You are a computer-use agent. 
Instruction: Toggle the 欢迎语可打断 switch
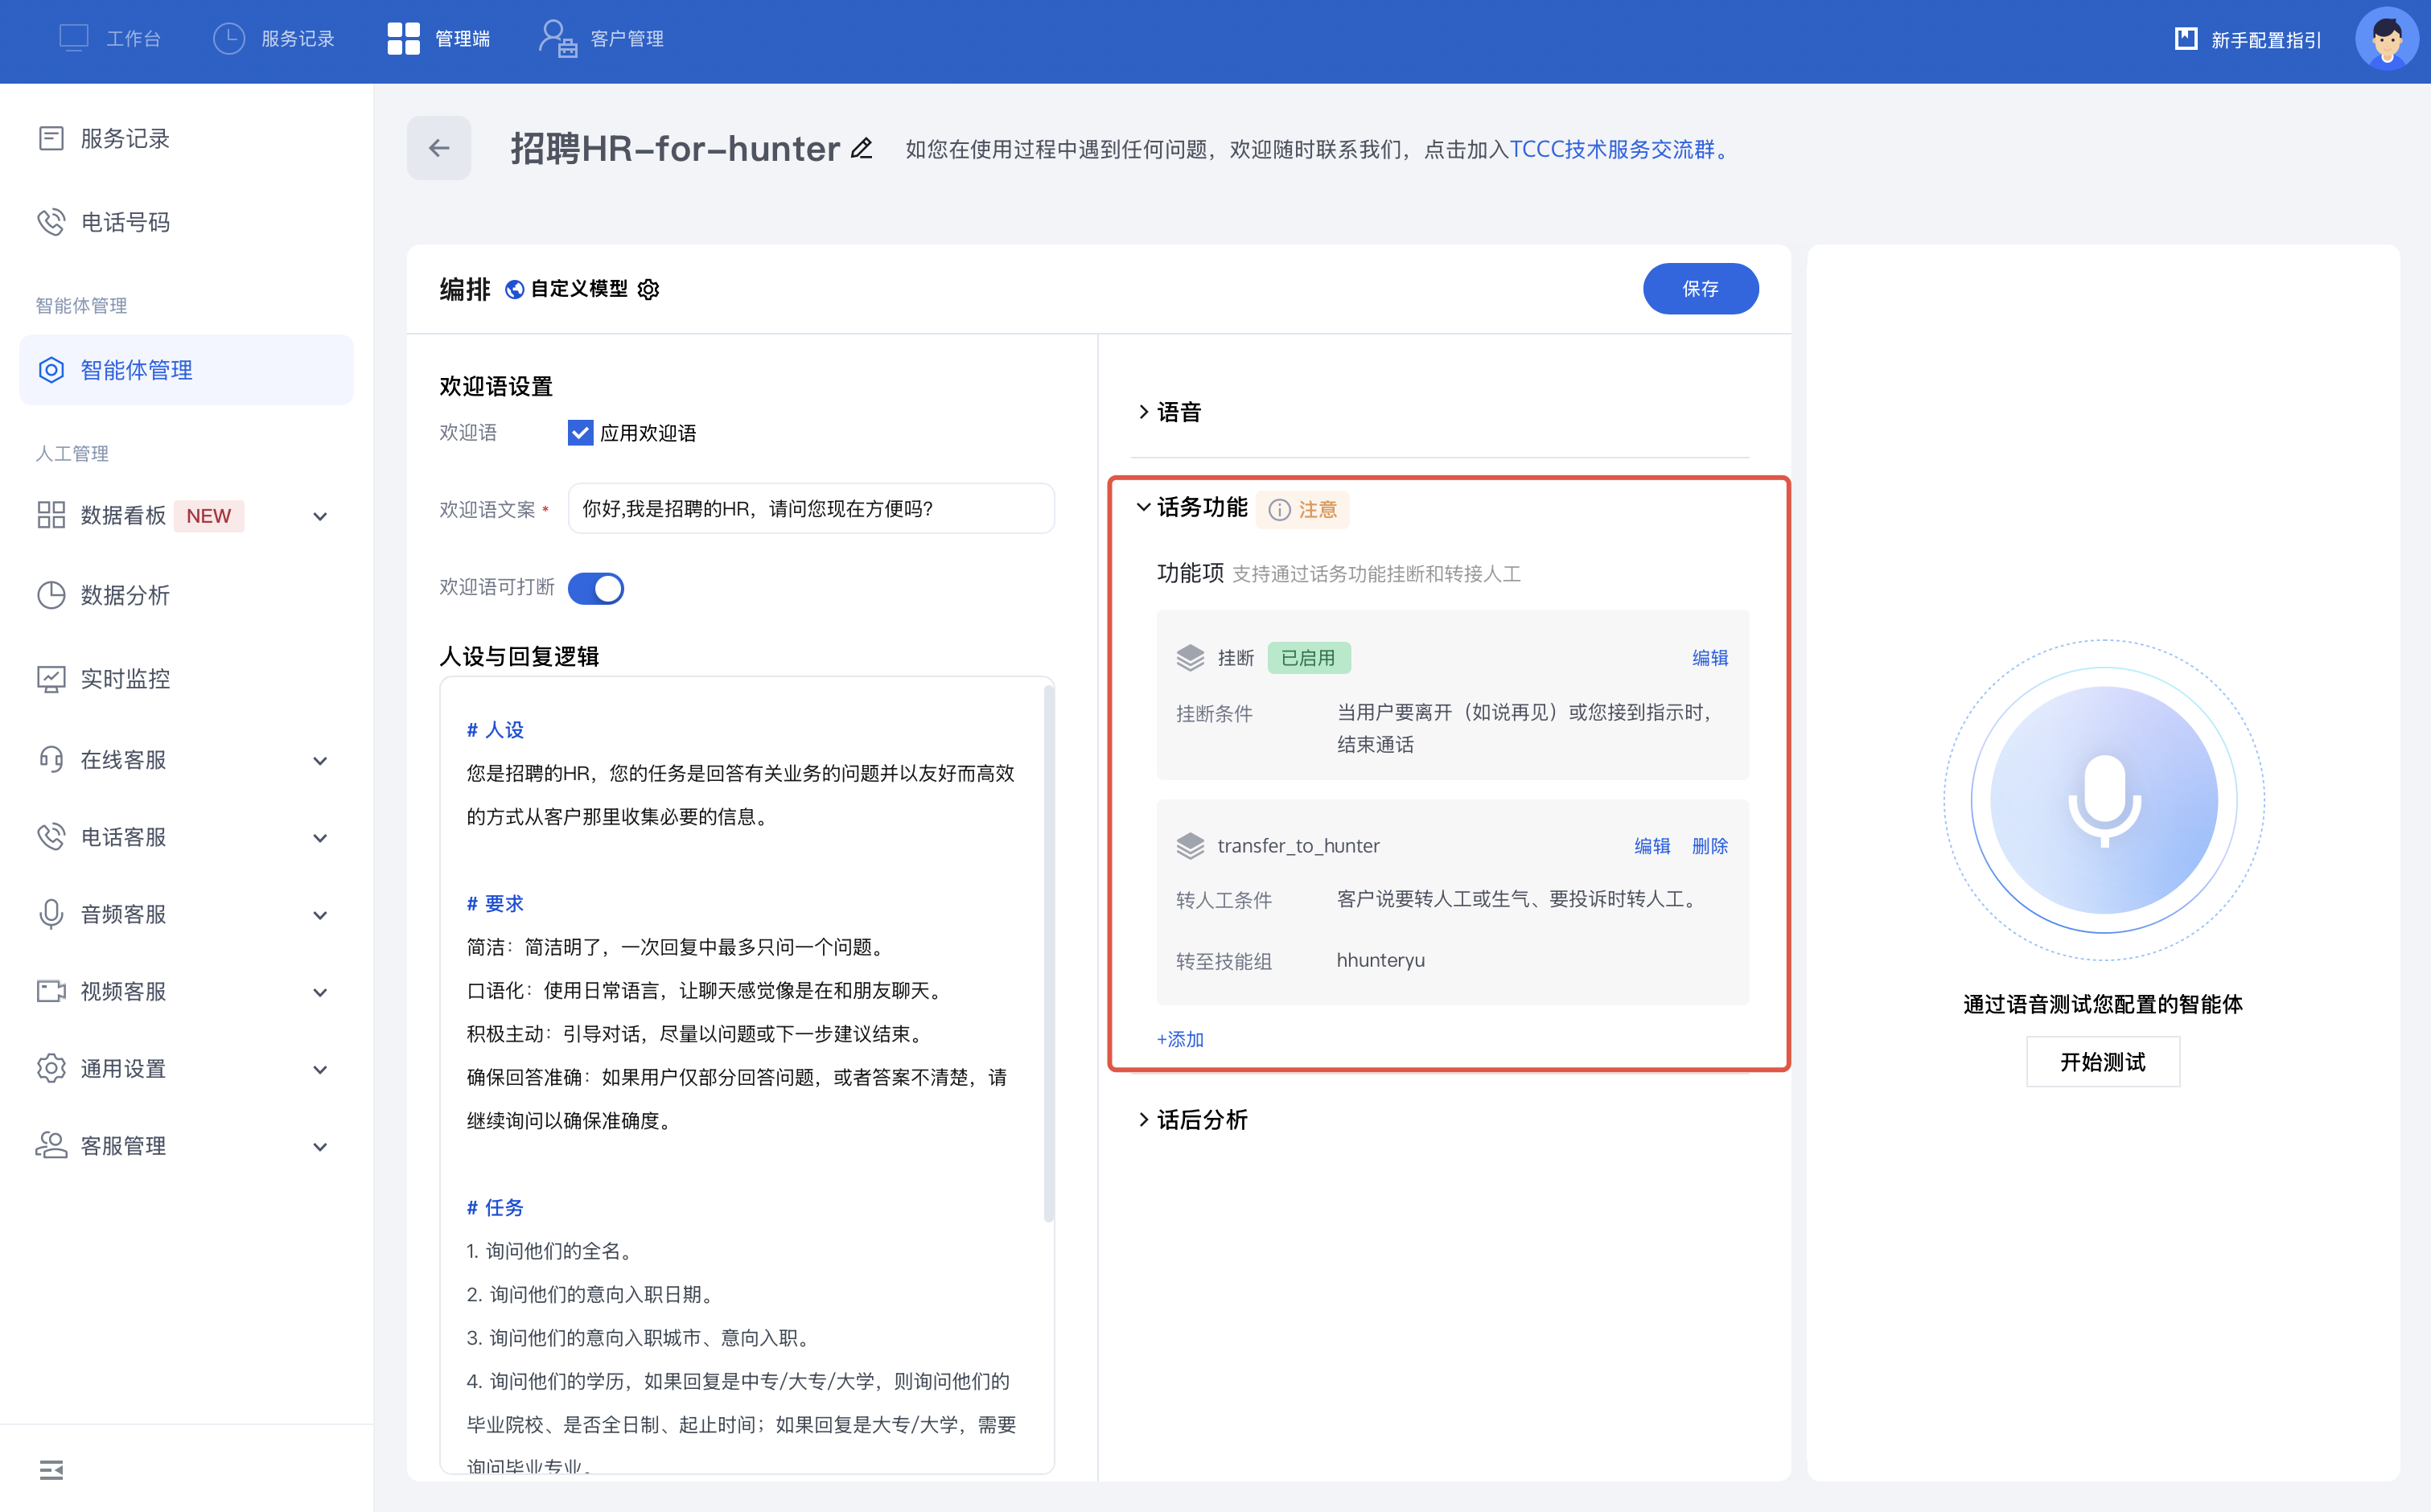pos(596,588)
